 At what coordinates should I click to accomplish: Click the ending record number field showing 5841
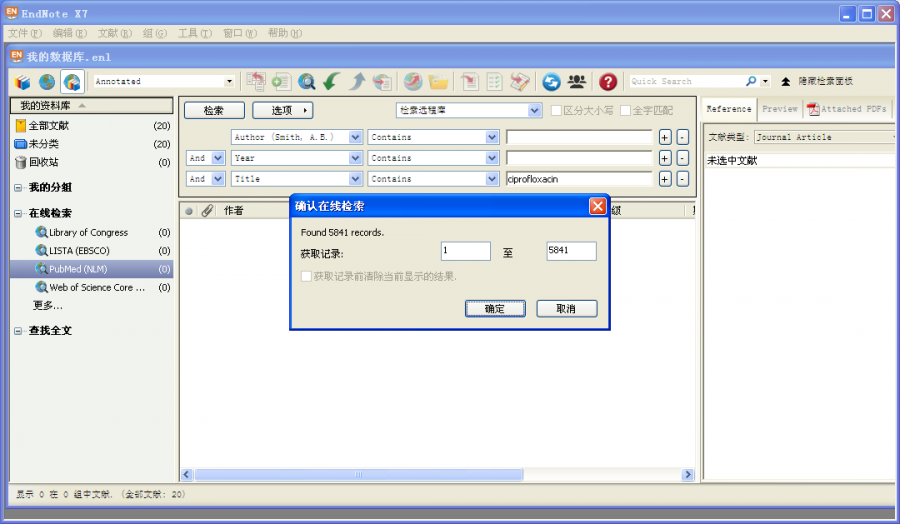pos(571,251)
